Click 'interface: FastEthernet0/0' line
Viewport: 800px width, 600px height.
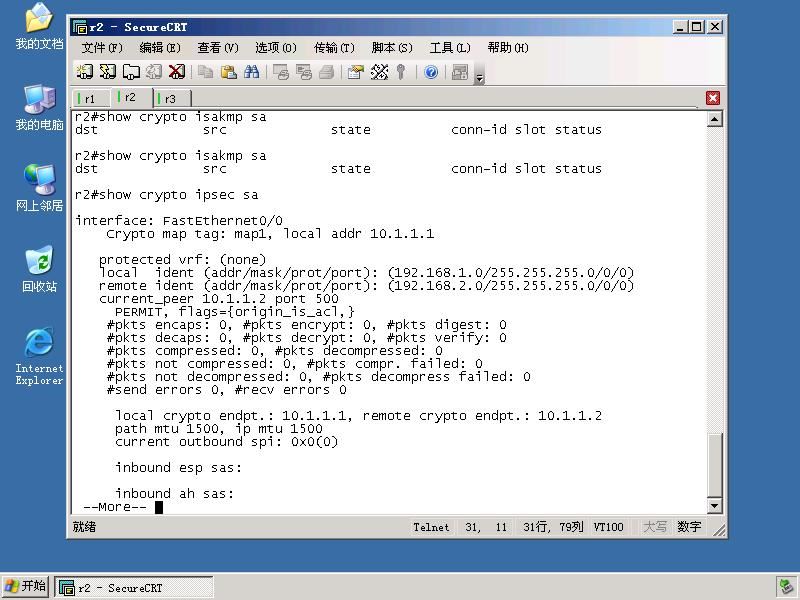tap(179, 221)
